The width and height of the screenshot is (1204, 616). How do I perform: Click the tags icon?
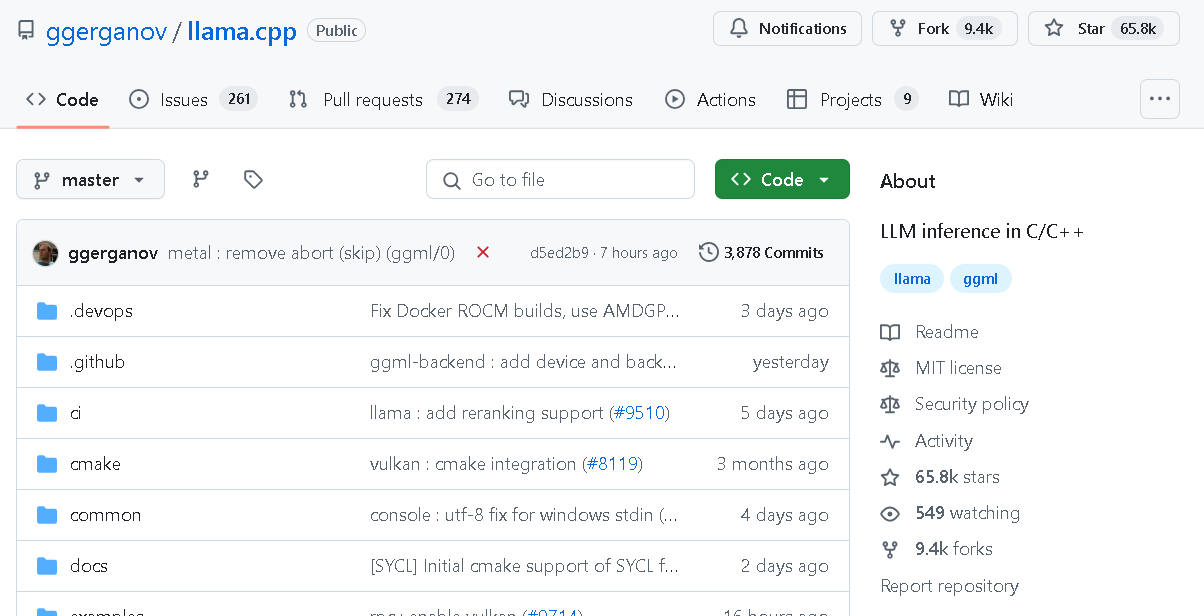pos(253,179)
